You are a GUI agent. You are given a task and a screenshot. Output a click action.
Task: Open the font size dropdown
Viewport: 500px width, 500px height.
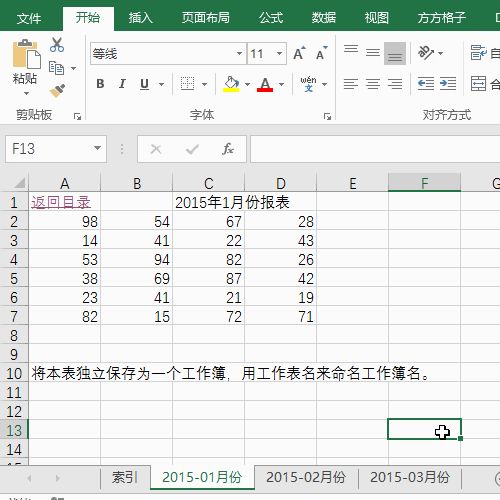[279, 53]
